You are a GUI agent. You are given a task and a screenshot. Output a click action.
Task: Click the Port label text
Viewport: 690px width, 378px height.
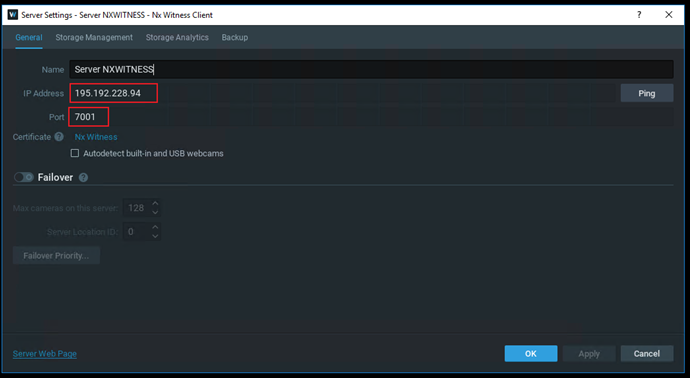[x=57, y=117]
